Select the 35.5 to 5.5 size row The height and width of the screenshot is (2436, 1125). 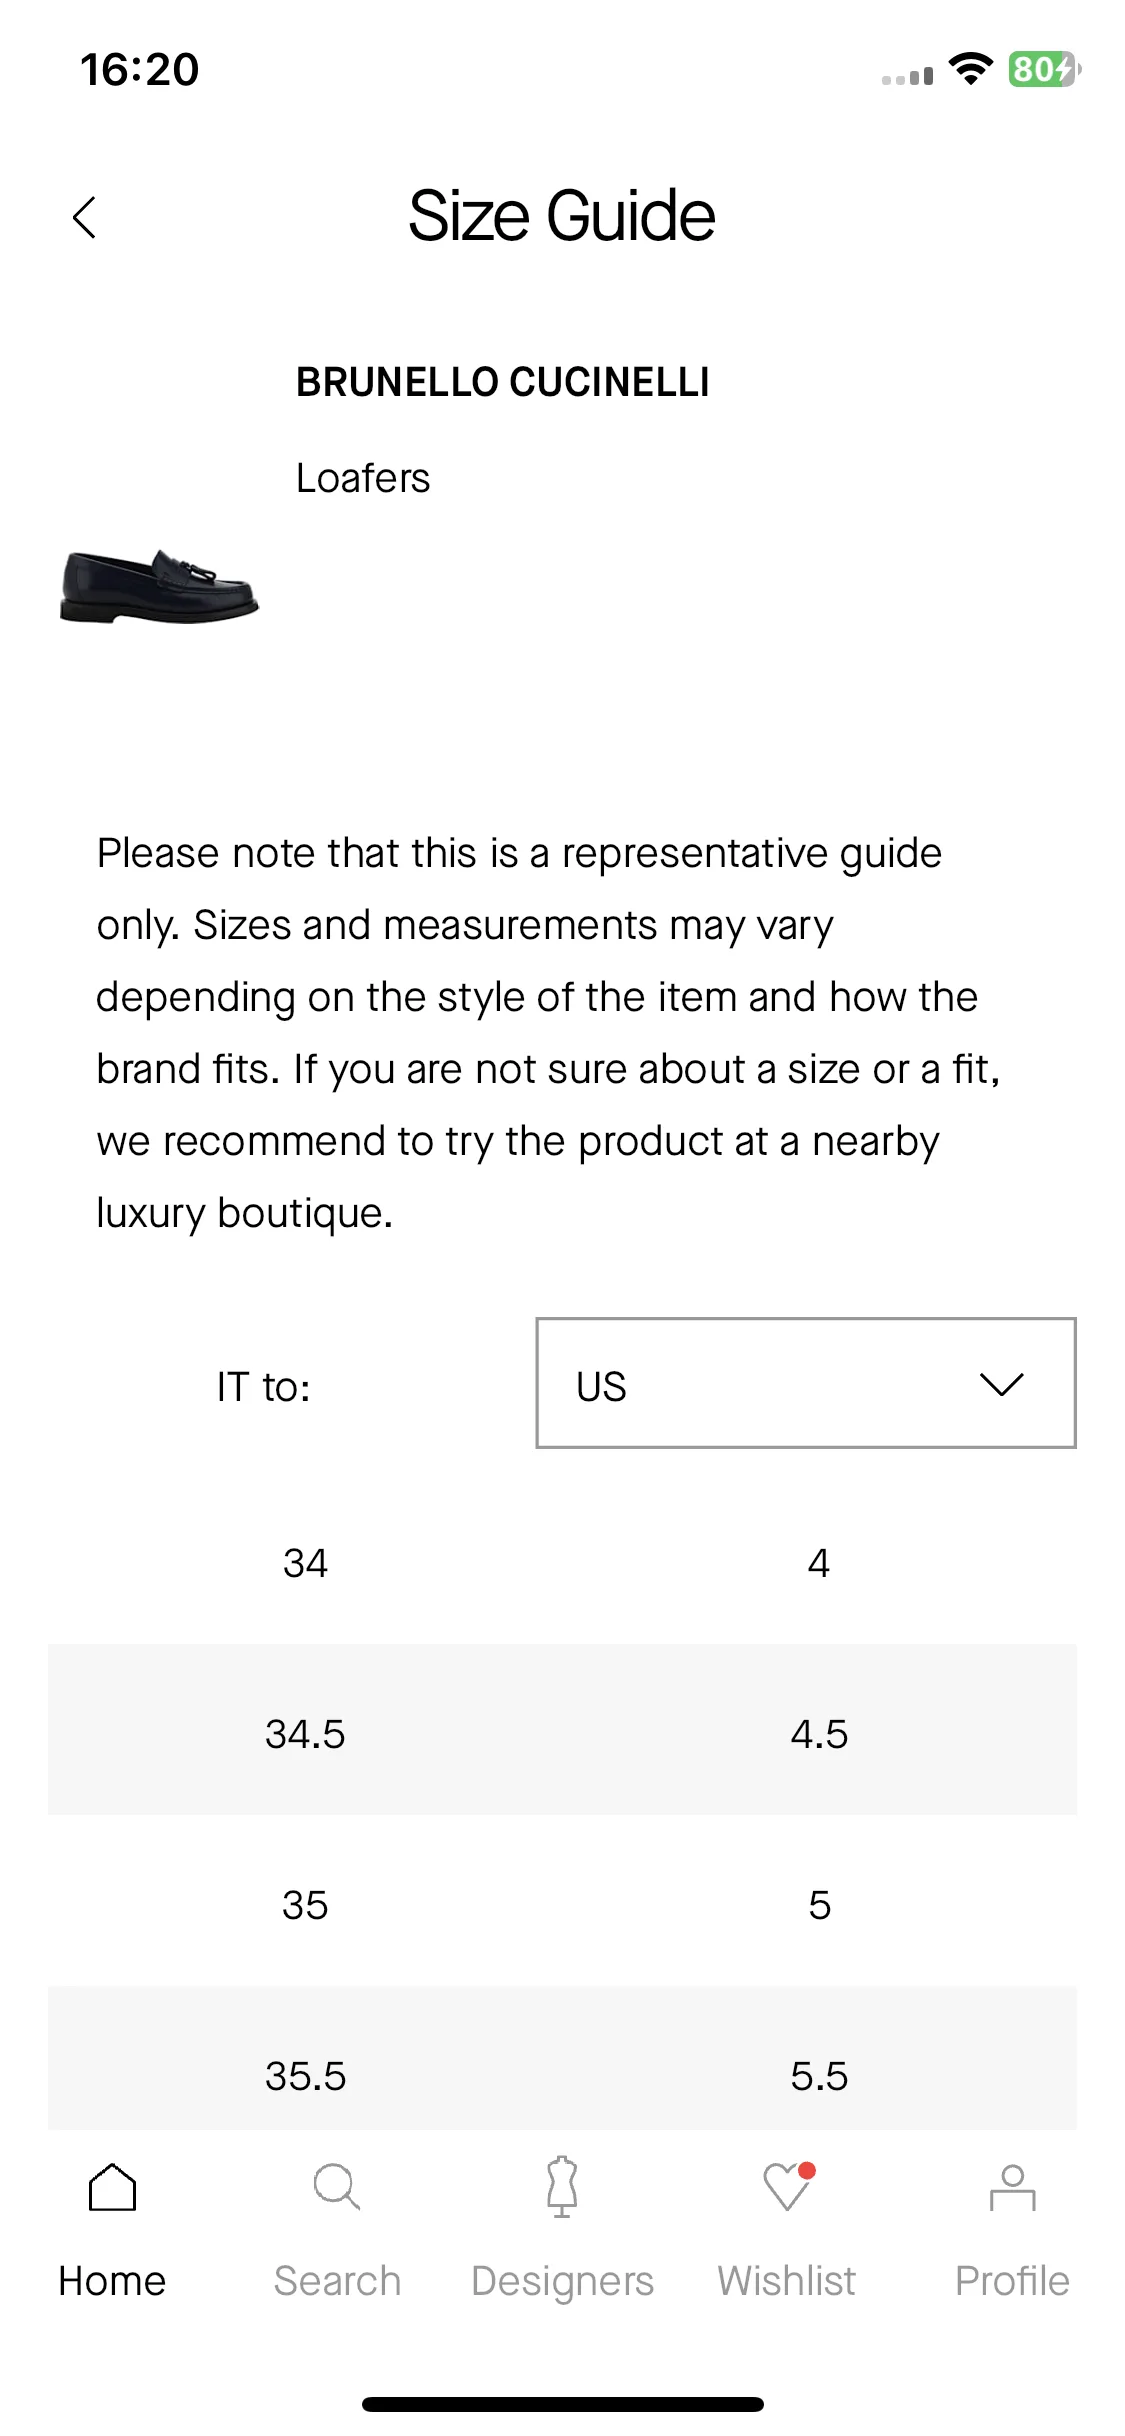(x=562, y=2058)
